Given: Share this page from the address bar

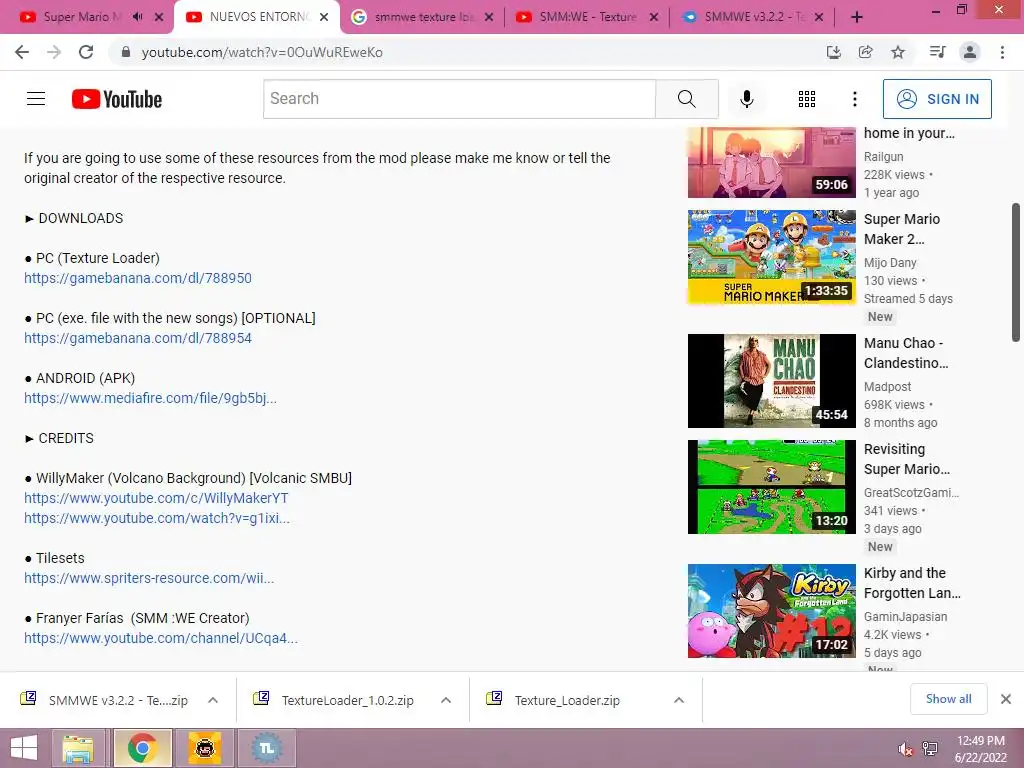Looking at the screenshot, I should coord(866,52).
